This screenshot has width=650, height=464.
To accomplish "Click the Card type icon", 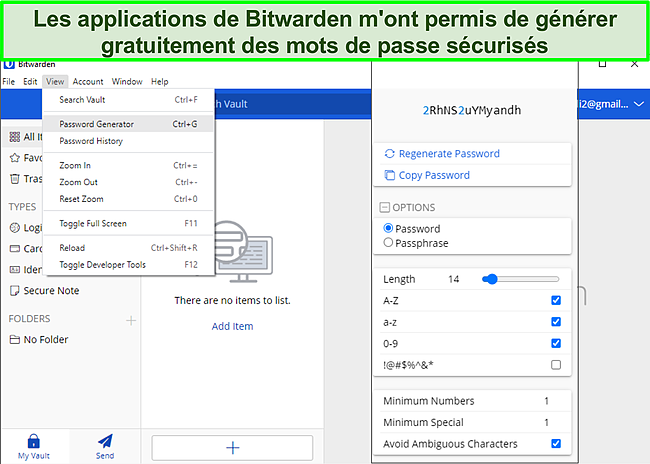I will (15, 248).
